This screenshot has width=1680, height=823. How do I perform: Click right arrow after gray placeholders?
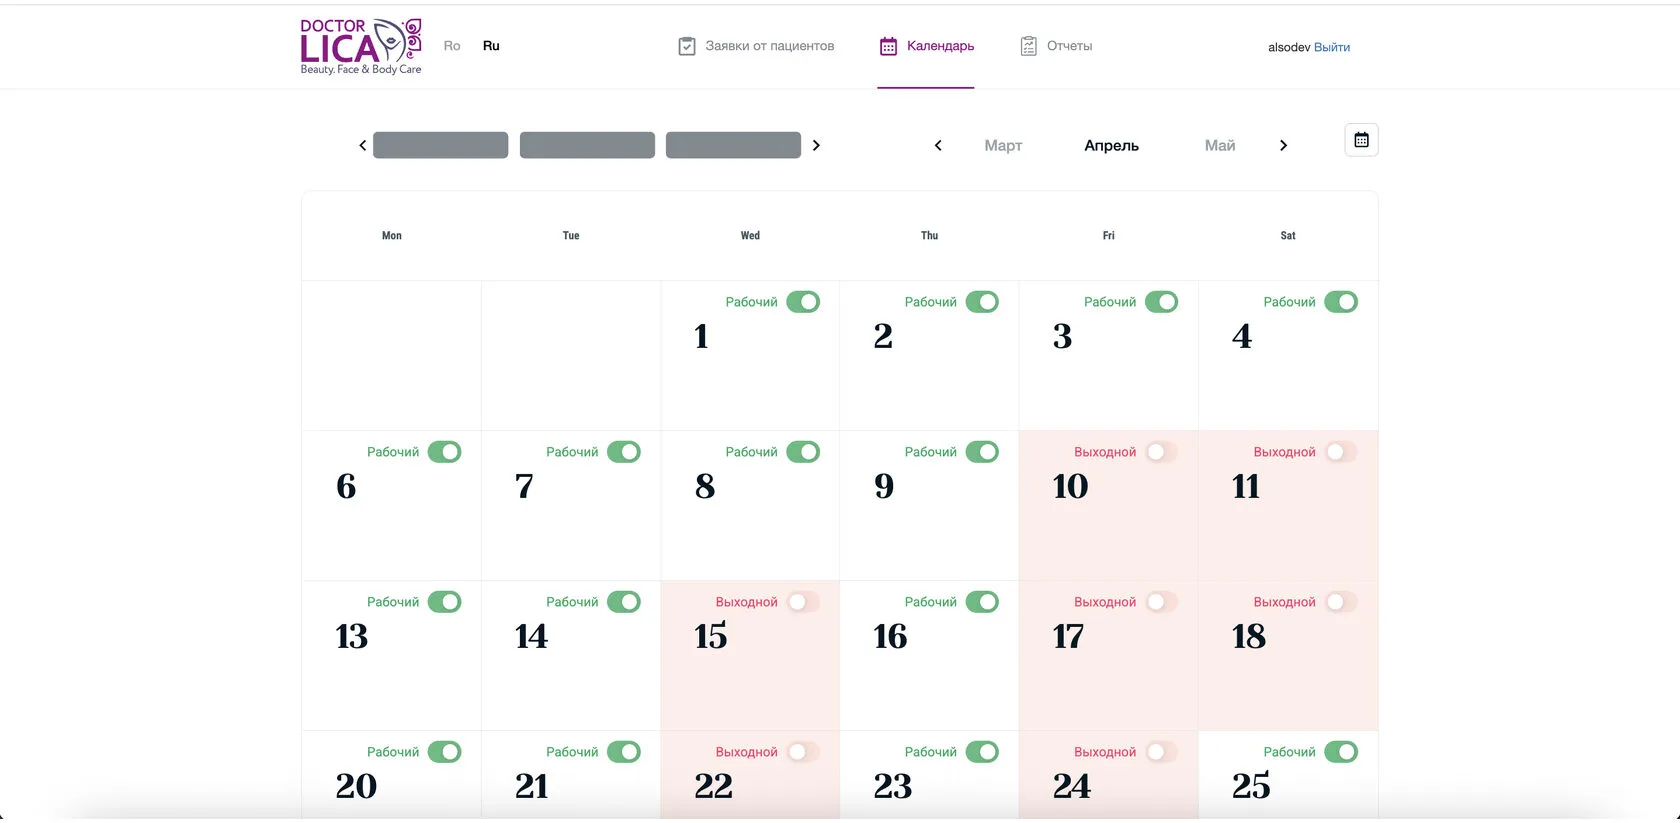click(816, 146)
